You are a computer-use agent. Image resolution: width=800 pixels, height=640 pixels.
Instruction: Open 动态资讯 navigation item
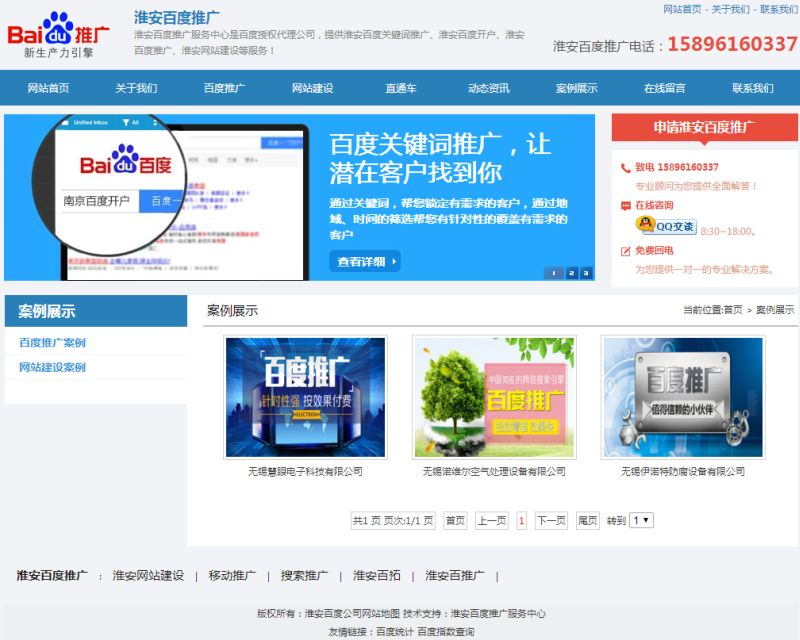[x=489, y=88]
